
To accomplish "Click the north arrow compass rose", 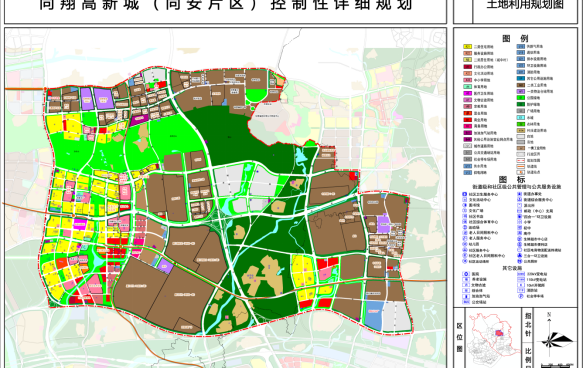I will (556, 340).
